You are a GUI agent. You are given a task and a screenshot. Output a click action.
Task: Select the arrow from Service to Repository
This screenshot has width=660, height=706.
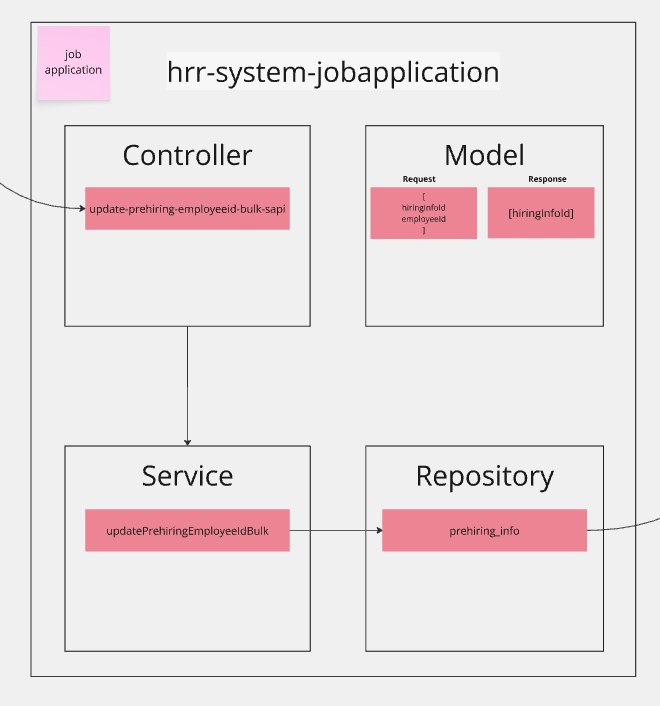click(335, 530)
